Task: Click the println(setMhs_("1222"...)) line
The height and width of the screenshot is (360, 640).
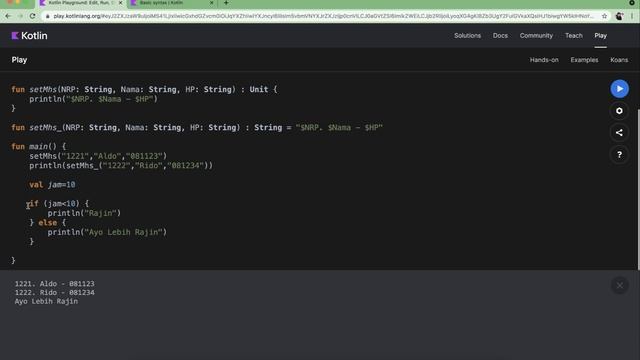Action: coord(121,165)
